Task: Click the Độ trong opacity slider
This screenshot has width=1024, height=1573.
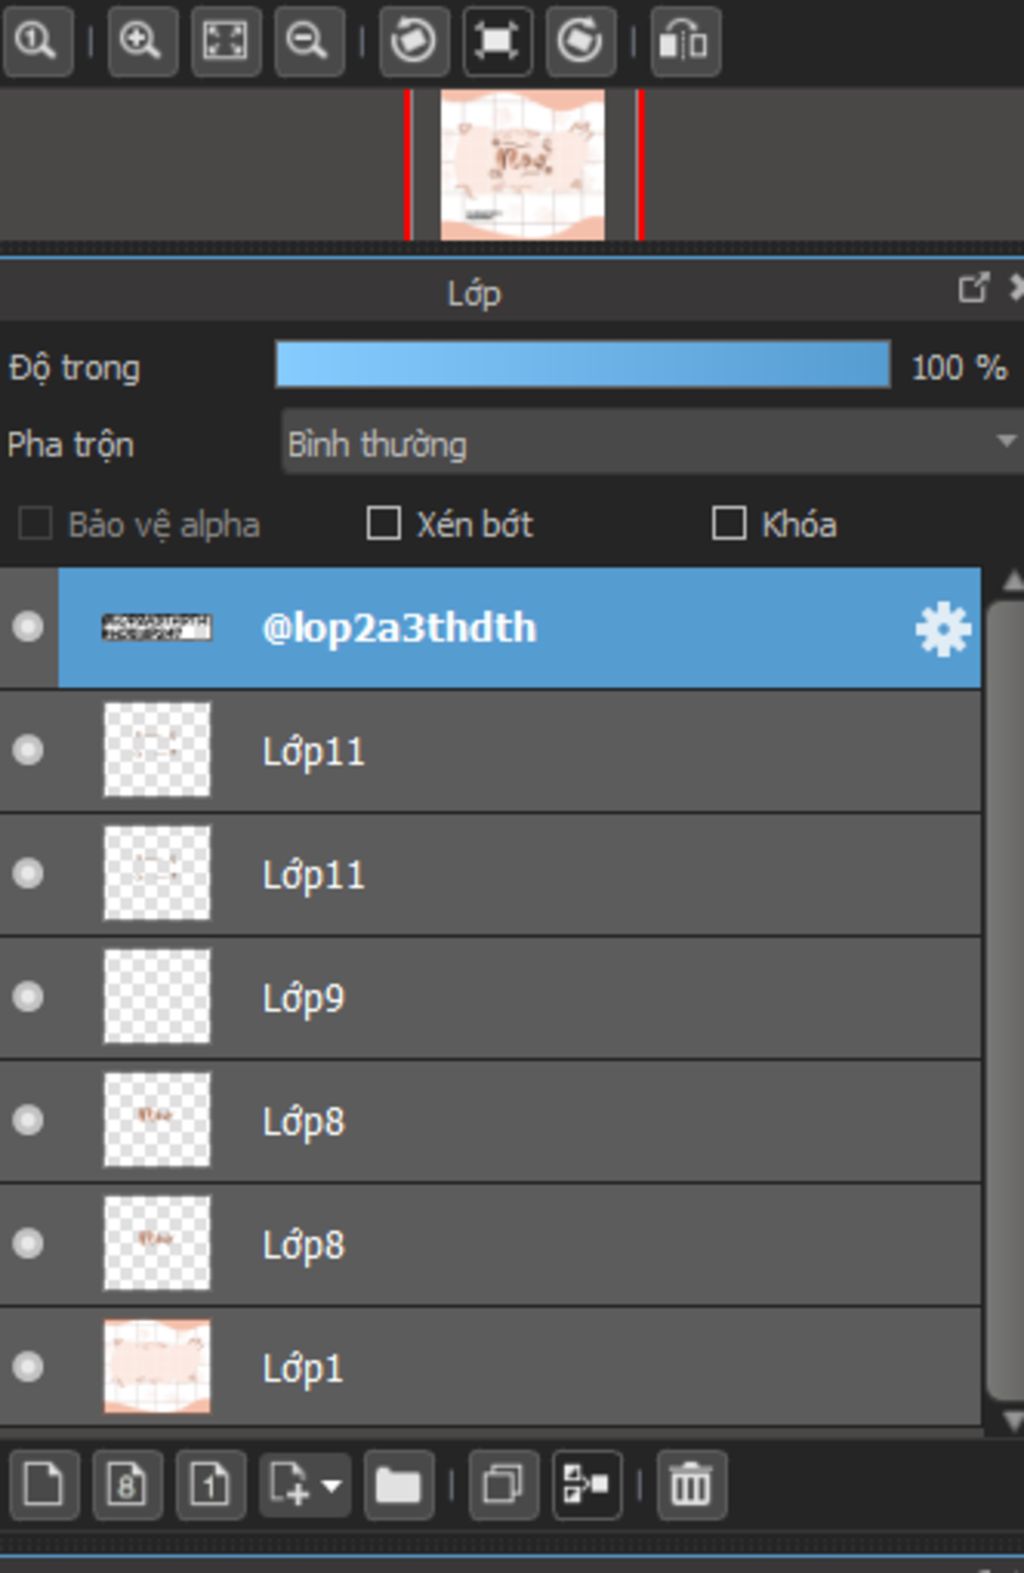Action: [582, 365]
